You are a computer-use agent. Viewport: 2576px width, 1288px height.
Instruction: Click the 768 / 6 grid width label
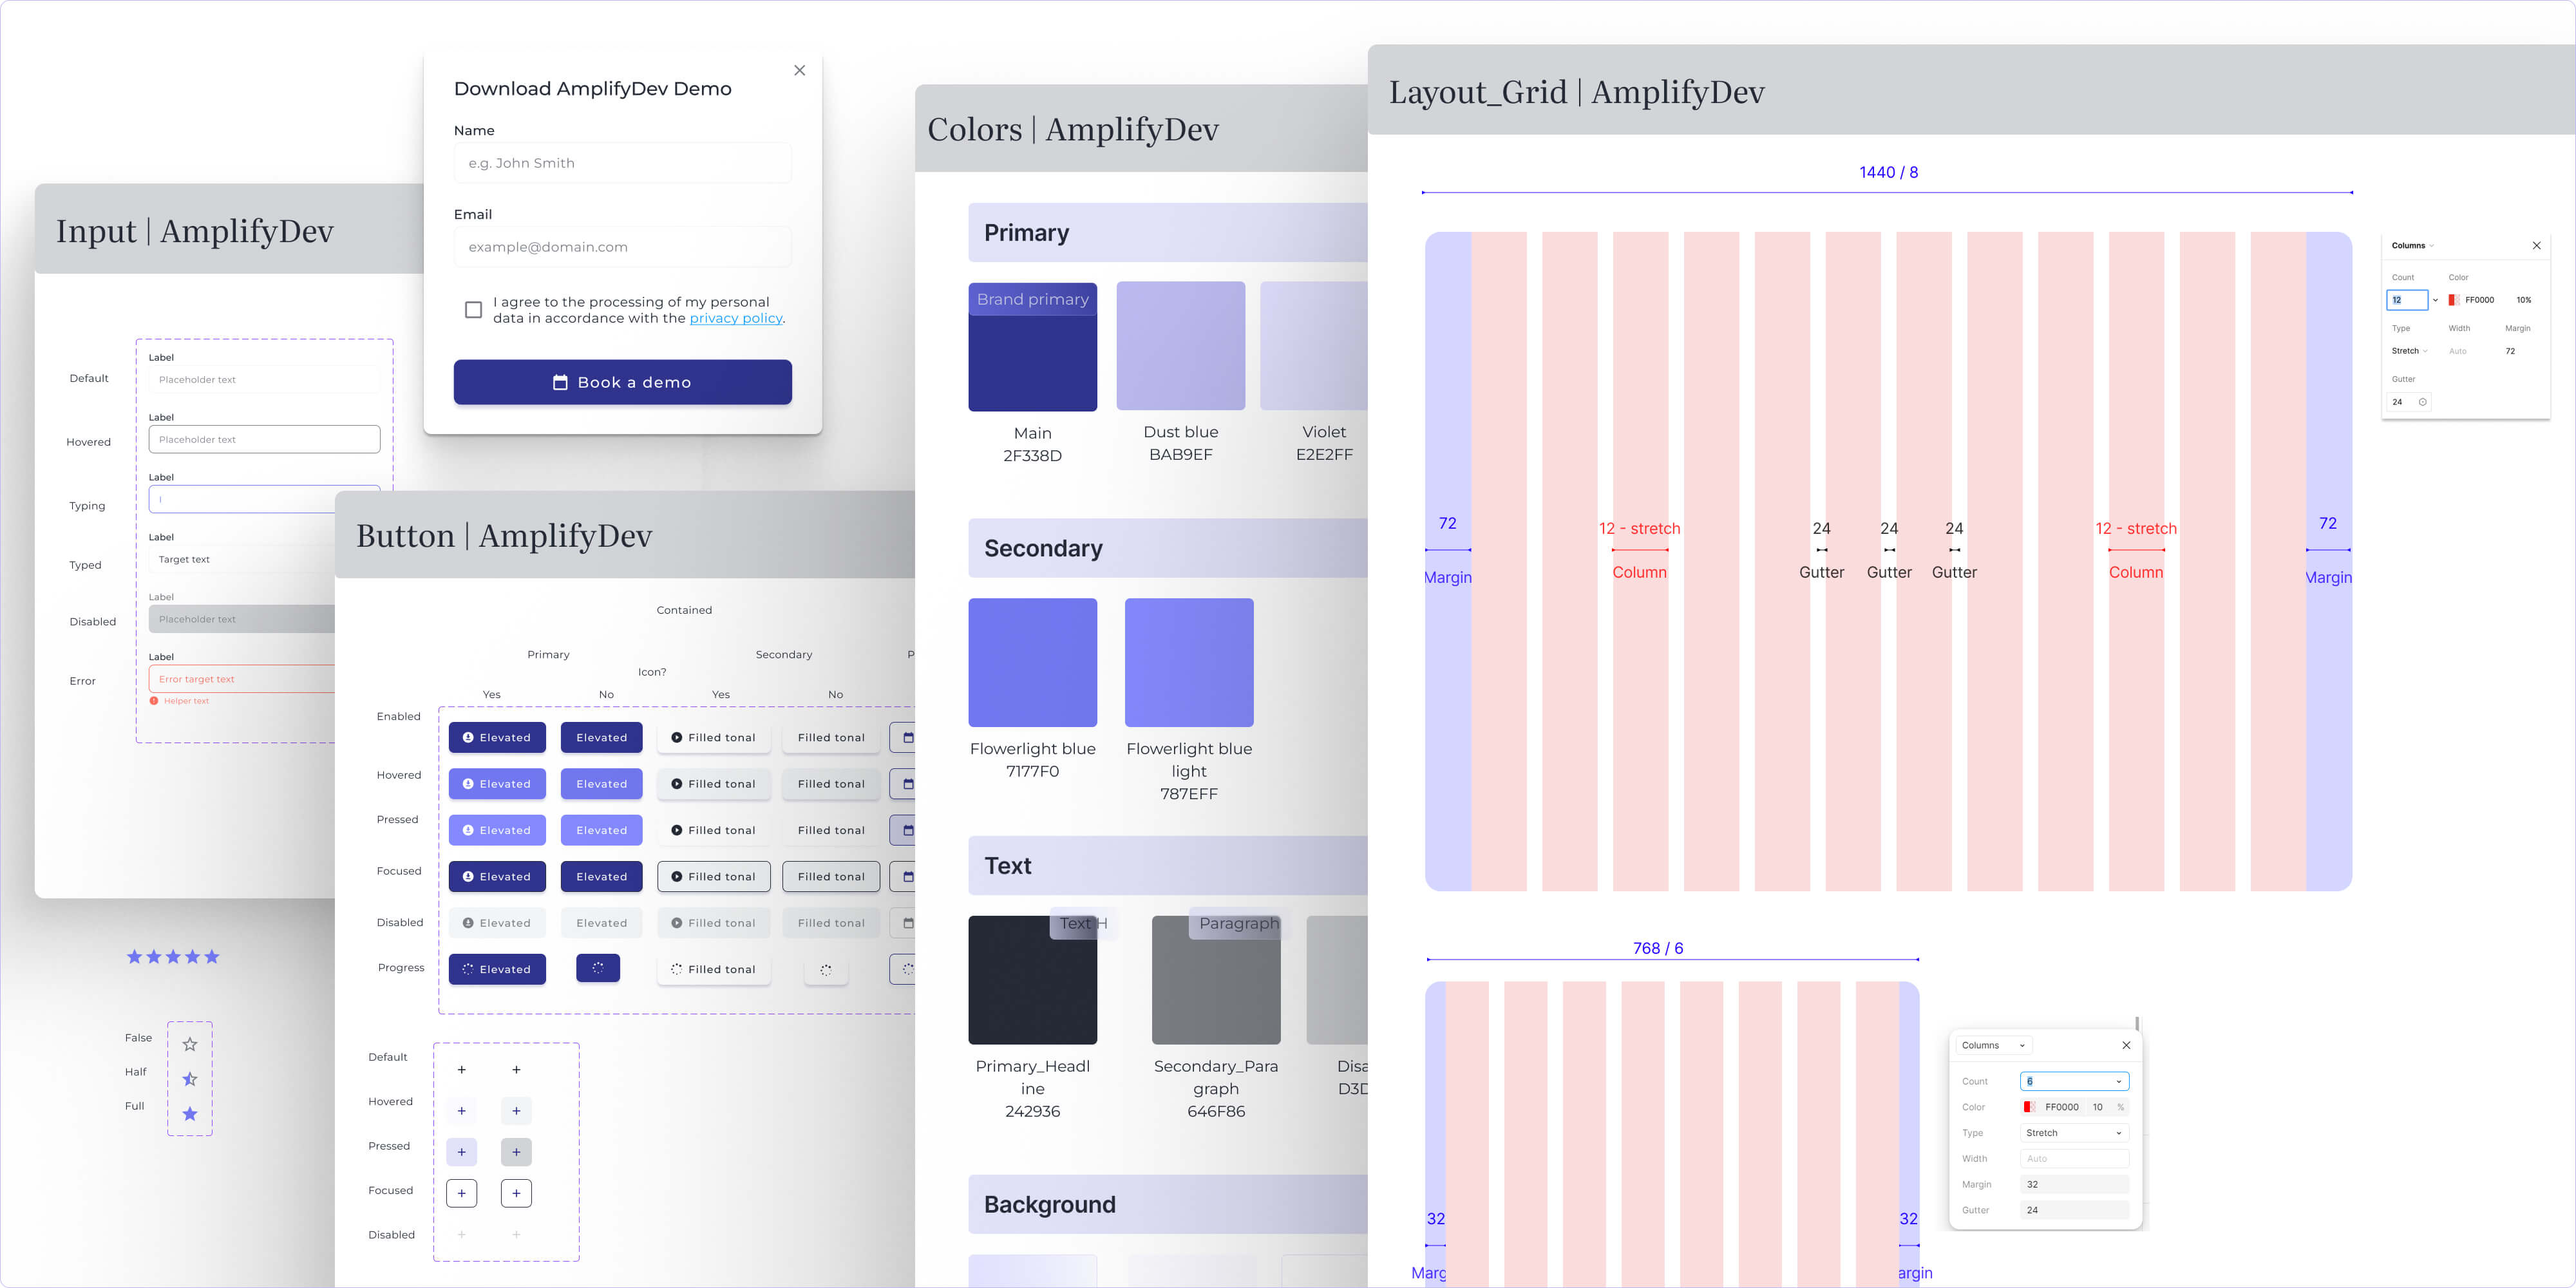coord(1658,948)
